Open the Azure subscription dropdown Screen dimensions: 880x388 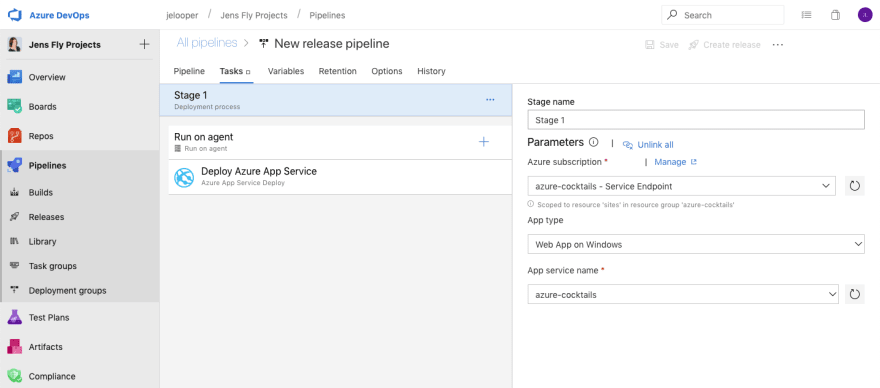pyautogui.click(x=681, y=186)
